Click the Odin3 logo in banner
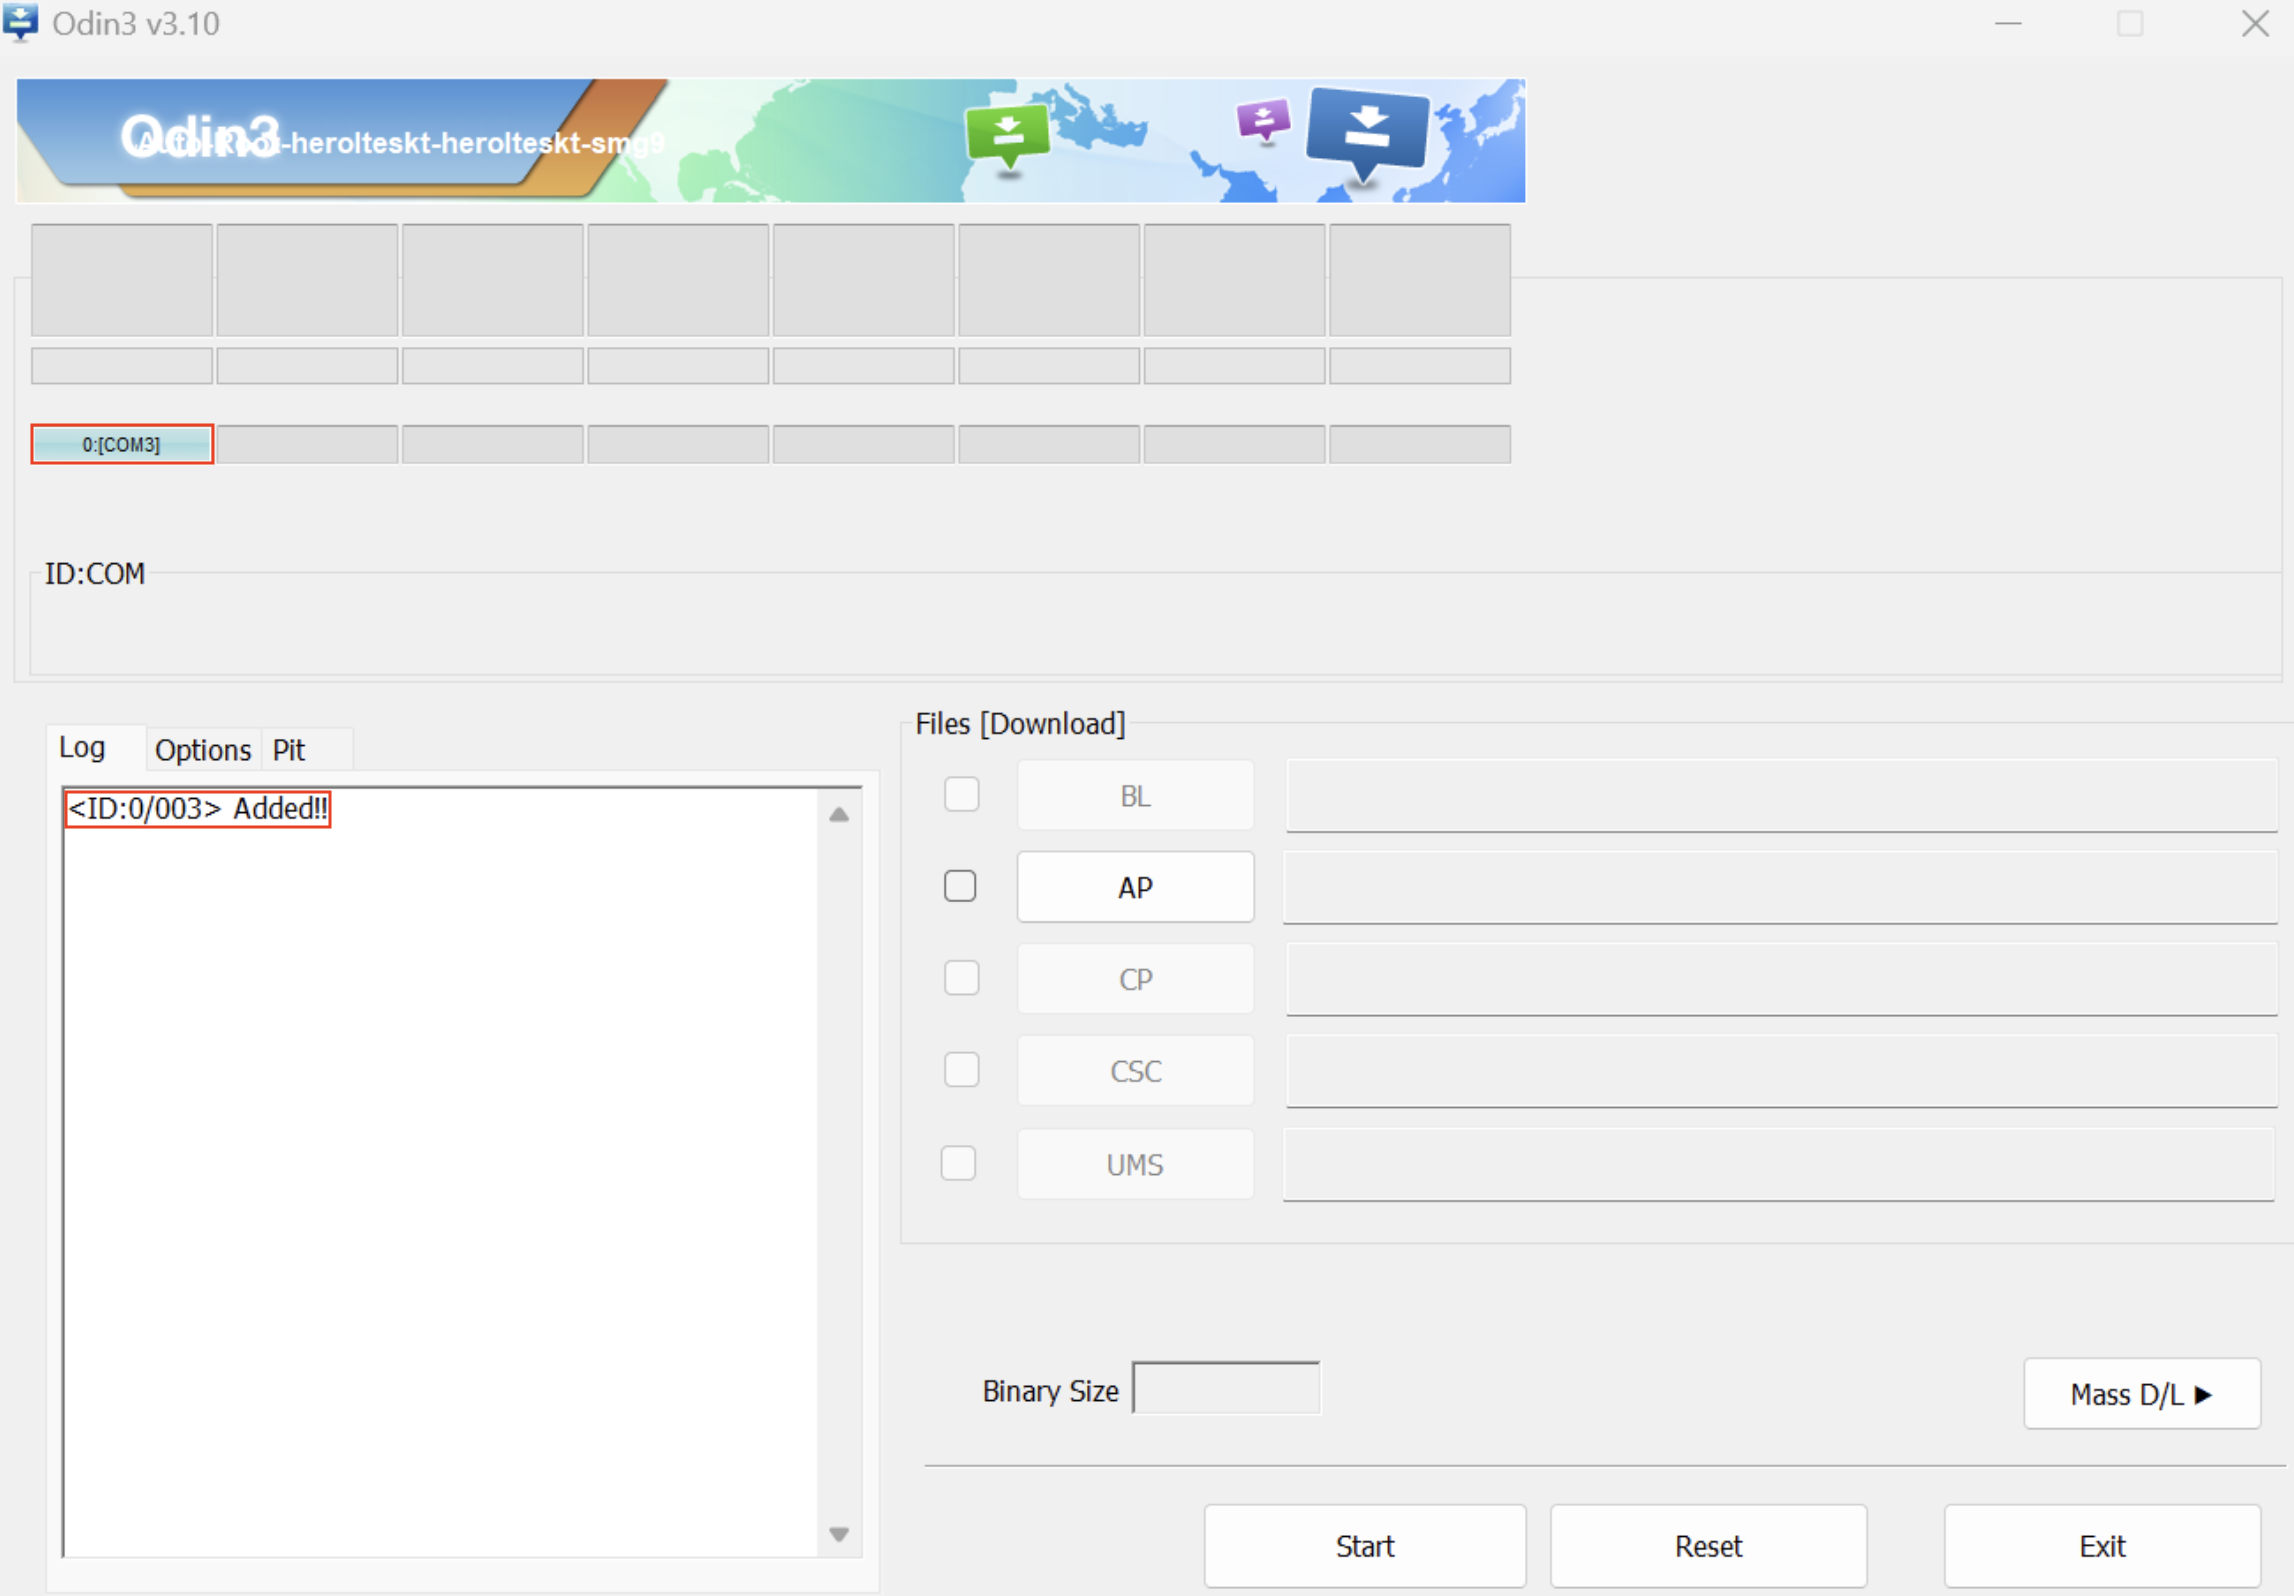The height and width of the screenshot is (1596, 2294). point(200,136)
